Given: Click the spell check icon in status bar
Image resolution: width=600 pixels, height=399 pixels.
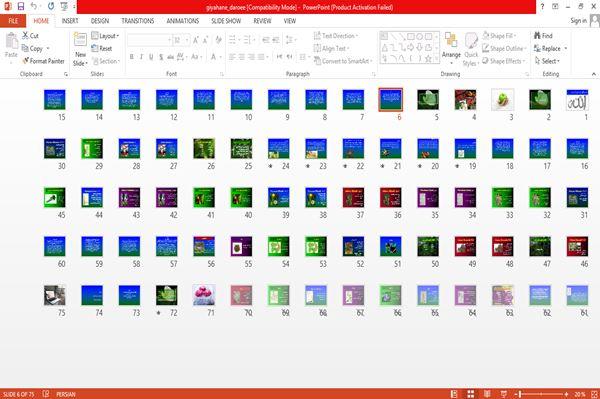Looking at the screenshot, I should (x=46, y=394).
